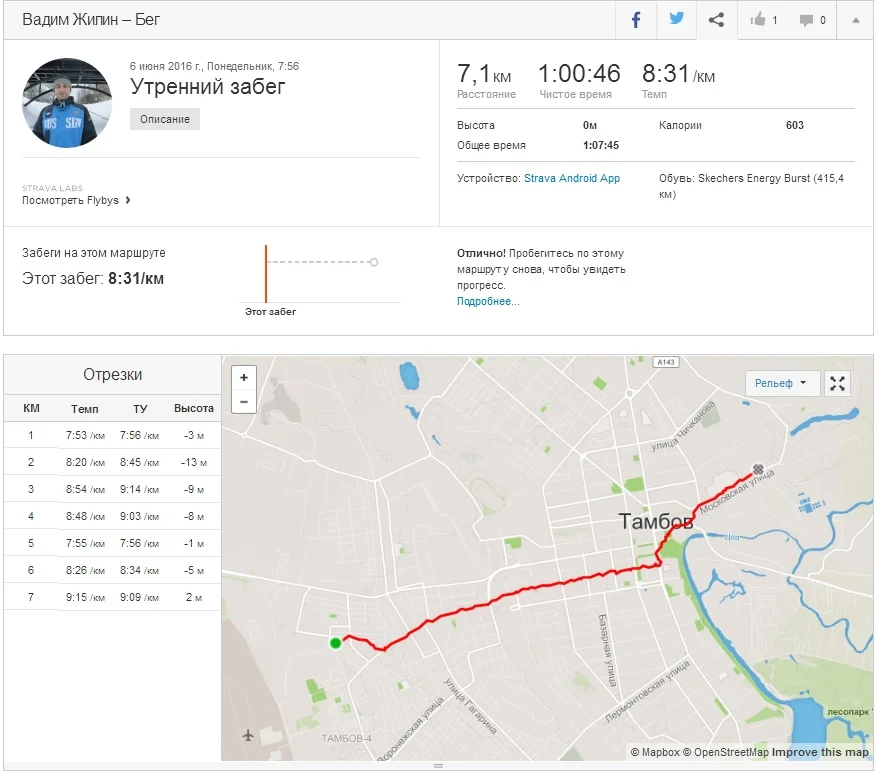876x771 pixels.
Task: Select kilometer 7 split row
Action: pyautogui.click(x=112, y=597)
